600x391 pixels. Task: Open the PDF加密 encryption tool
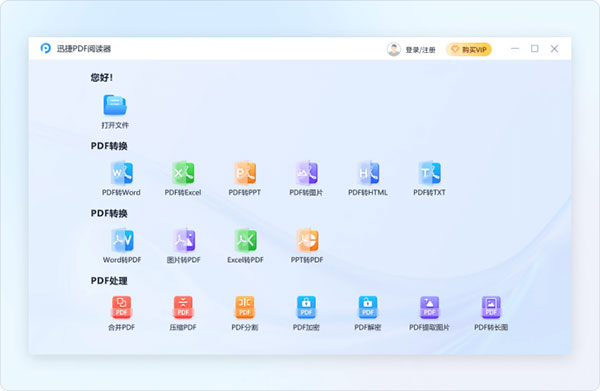[306, 307]
